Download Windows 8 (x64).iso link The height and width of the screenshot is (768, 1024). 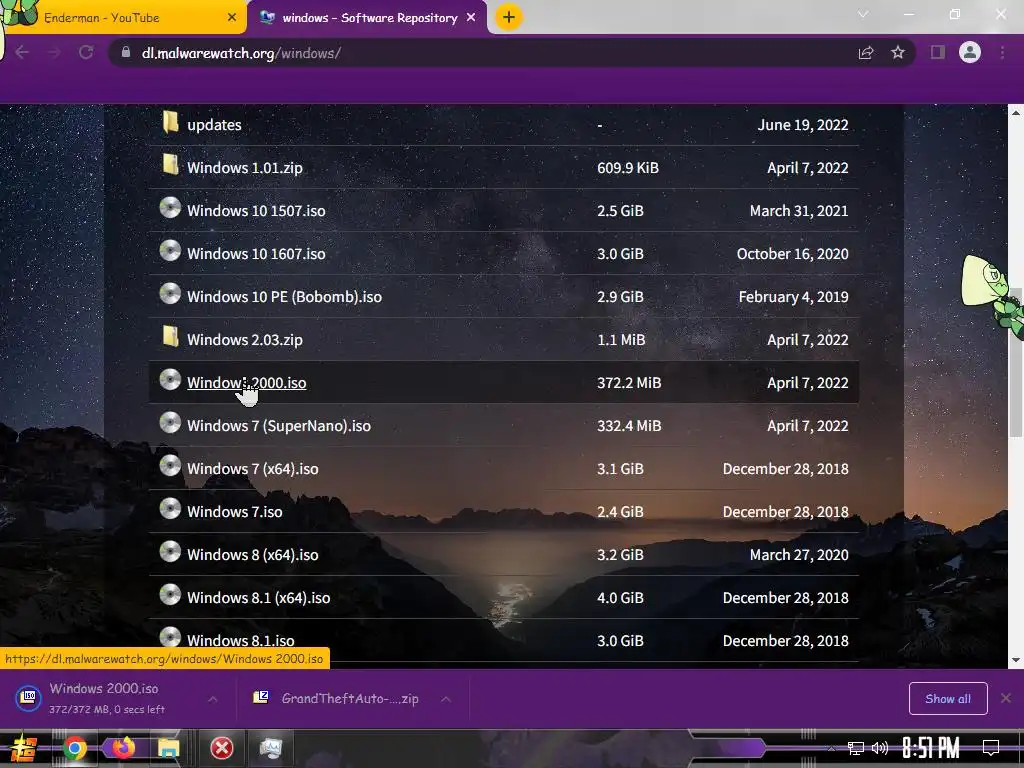click(253, 555)
